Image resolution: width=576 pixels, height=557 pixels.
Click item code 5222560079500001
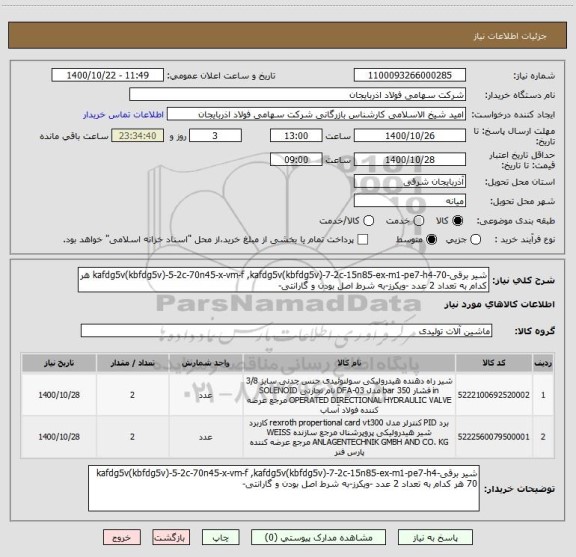point(494,437)
